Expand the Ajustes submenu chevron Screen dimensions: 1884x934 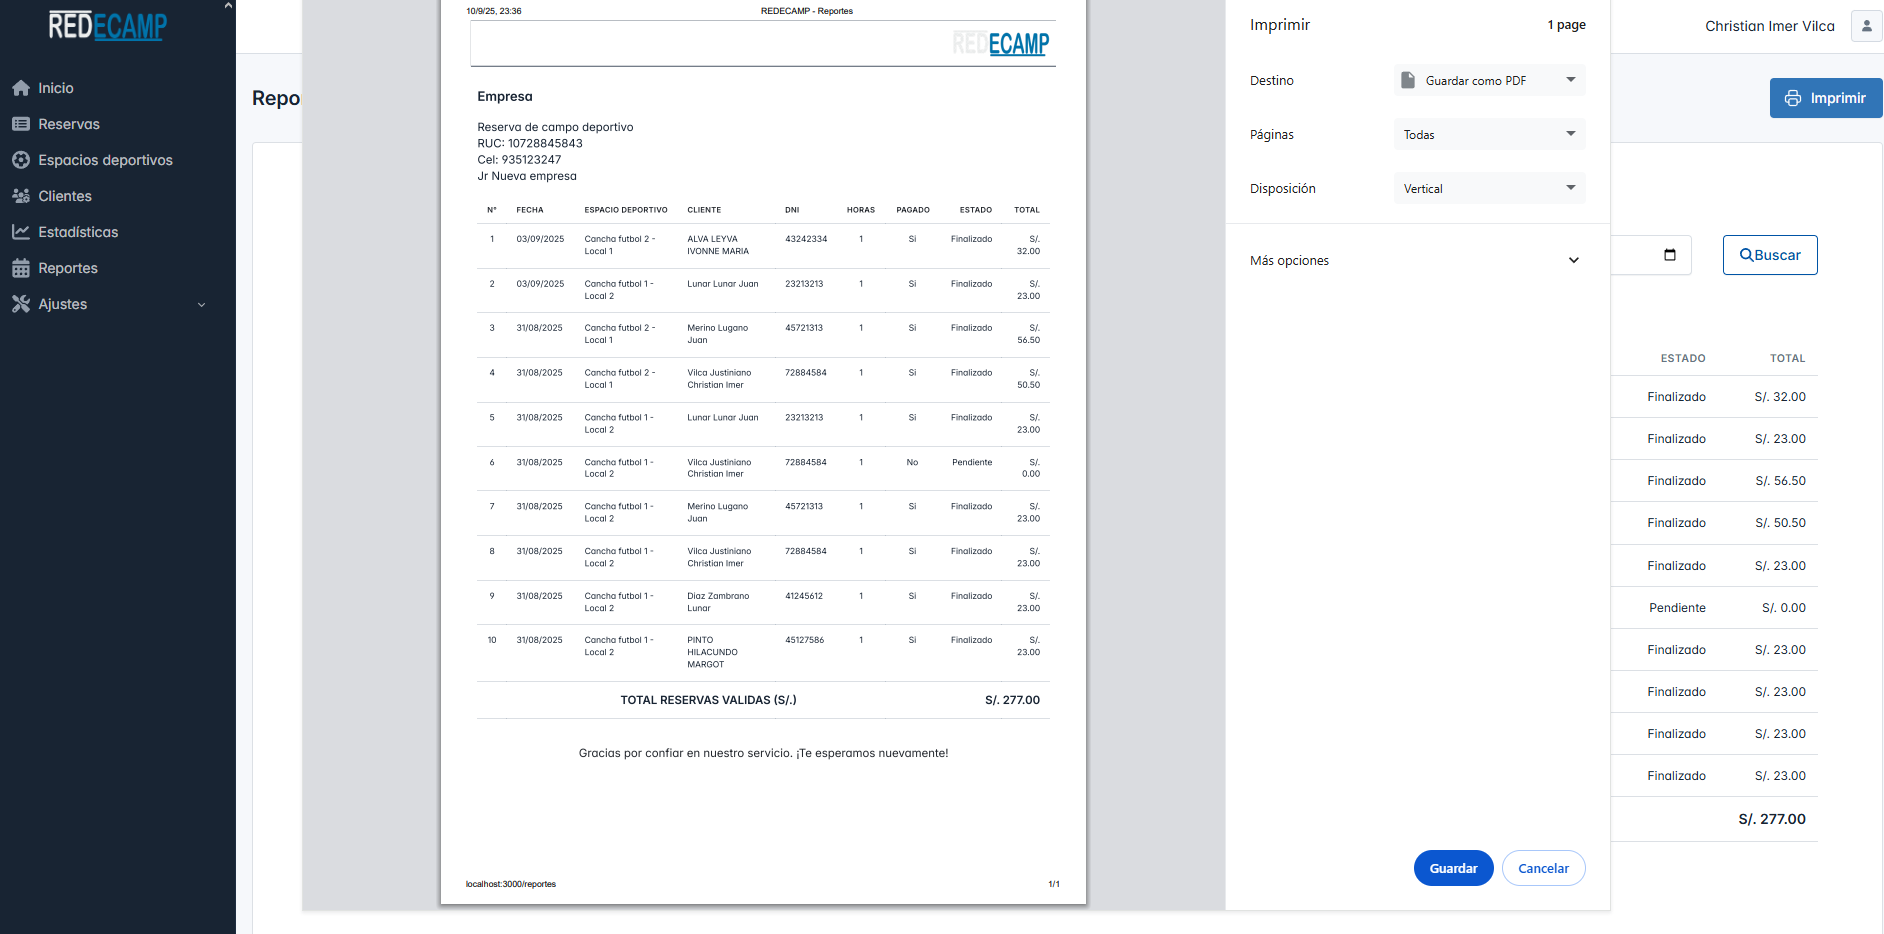202,305
